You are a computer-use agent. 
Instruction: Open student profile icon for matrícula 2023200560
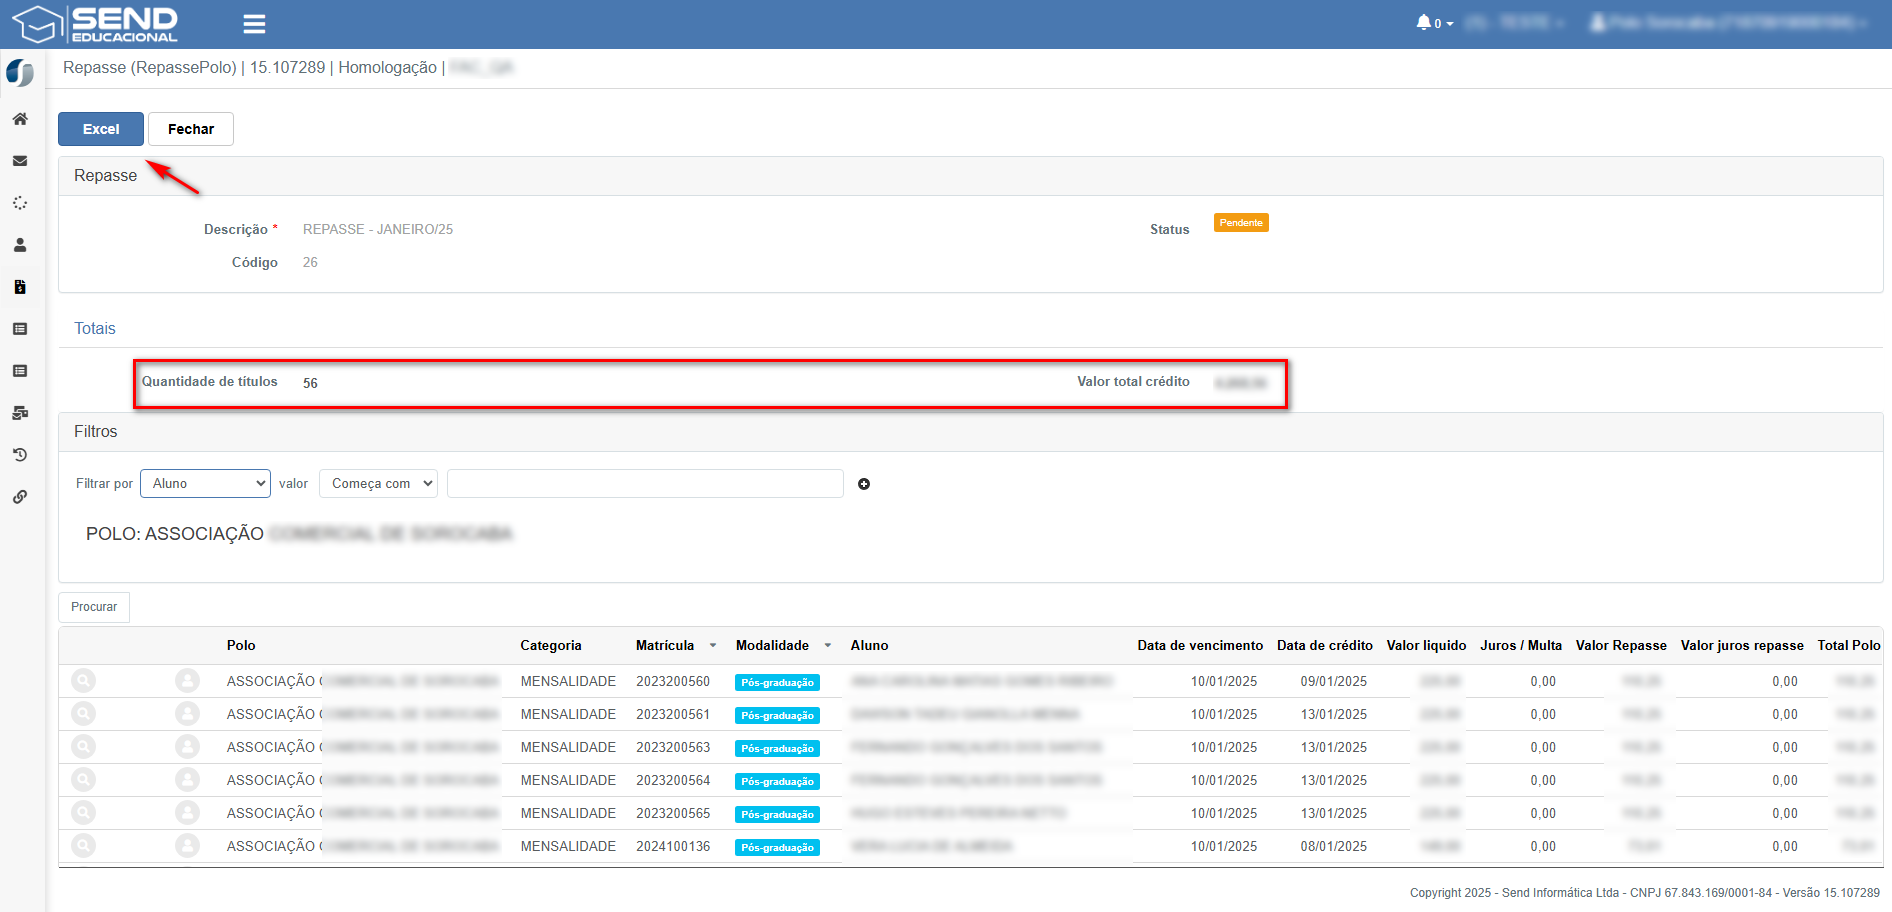point(187,681)
